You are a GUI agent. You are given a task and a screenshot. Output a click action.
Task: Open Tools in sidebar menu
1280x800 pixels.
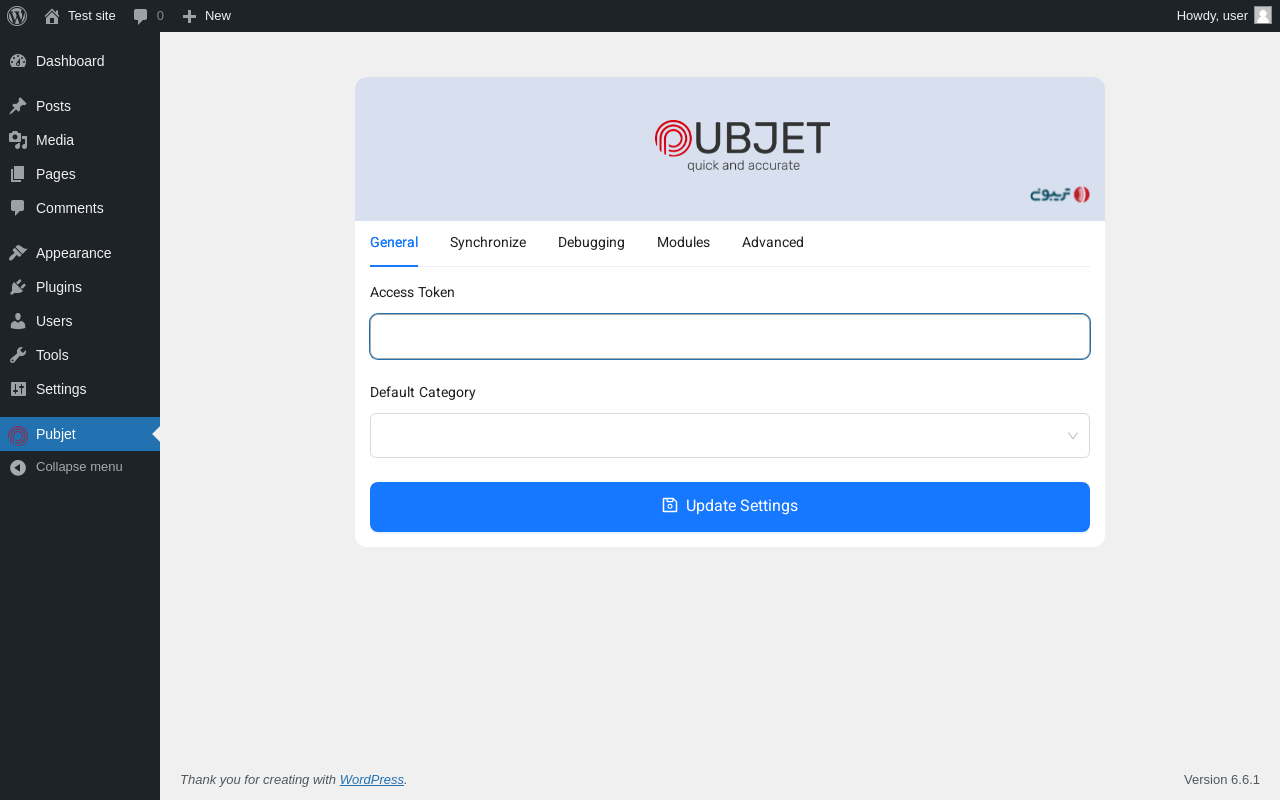(80, 355)
